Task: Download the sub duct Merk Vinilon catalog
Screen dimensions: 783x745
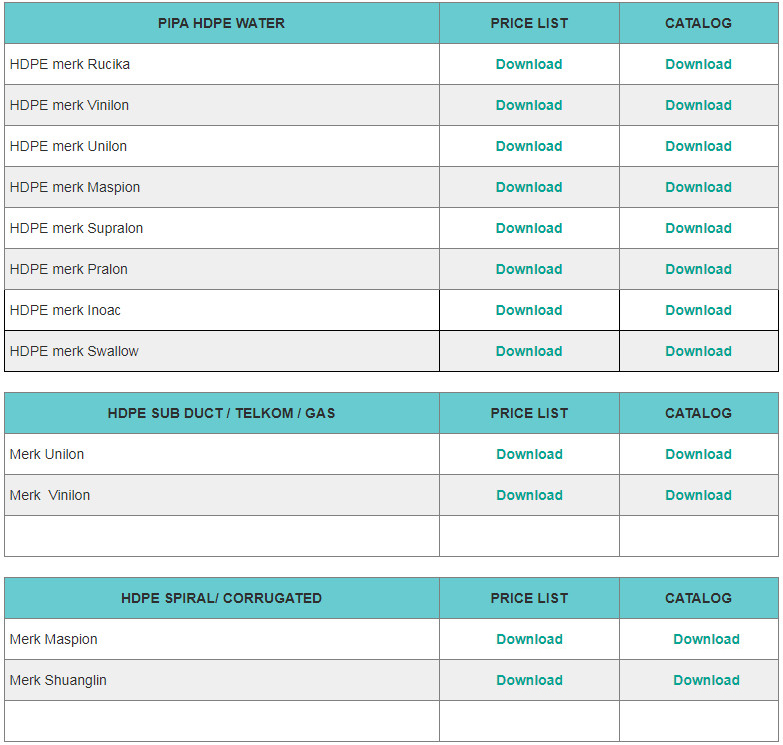Action: pos(698,495)
